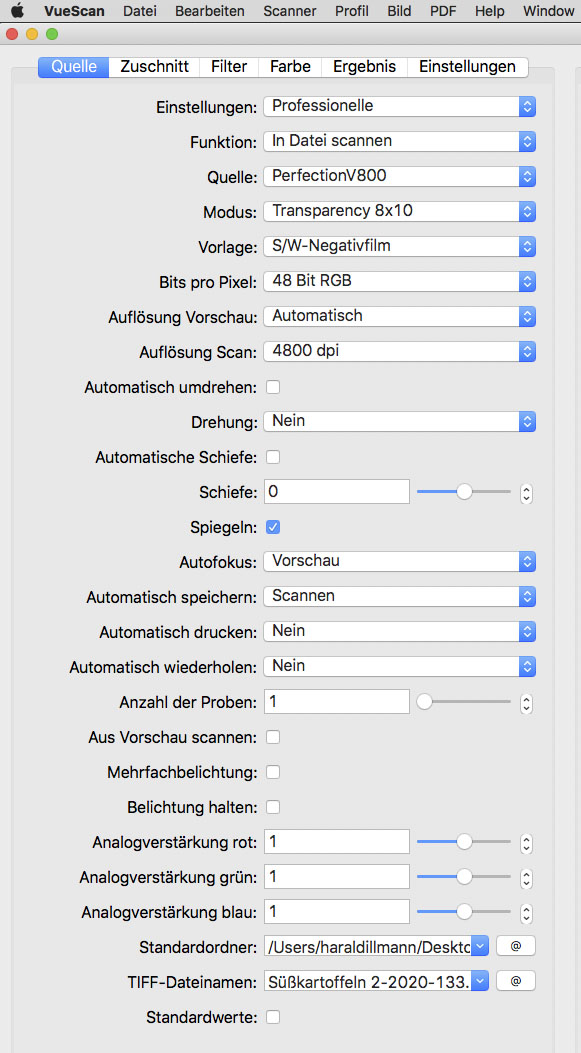Click the Analogverstärkung blau stepper

click(x=527, y=913)
